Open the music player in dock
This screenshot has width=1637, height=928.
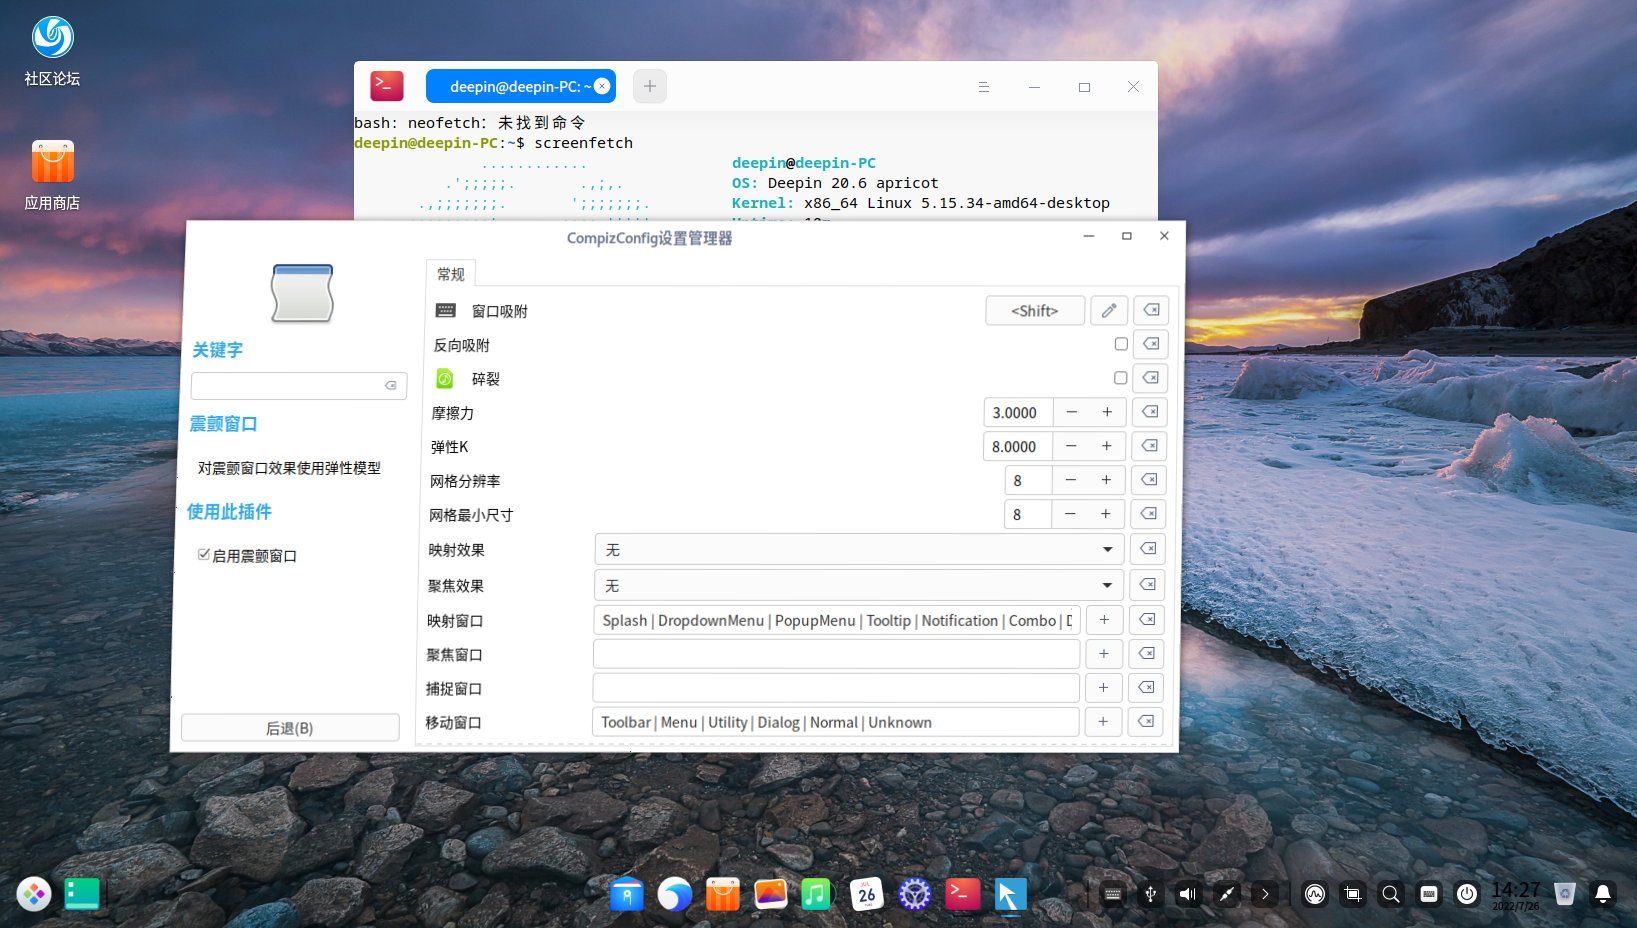pyautogui.click(x=817, y=894)
